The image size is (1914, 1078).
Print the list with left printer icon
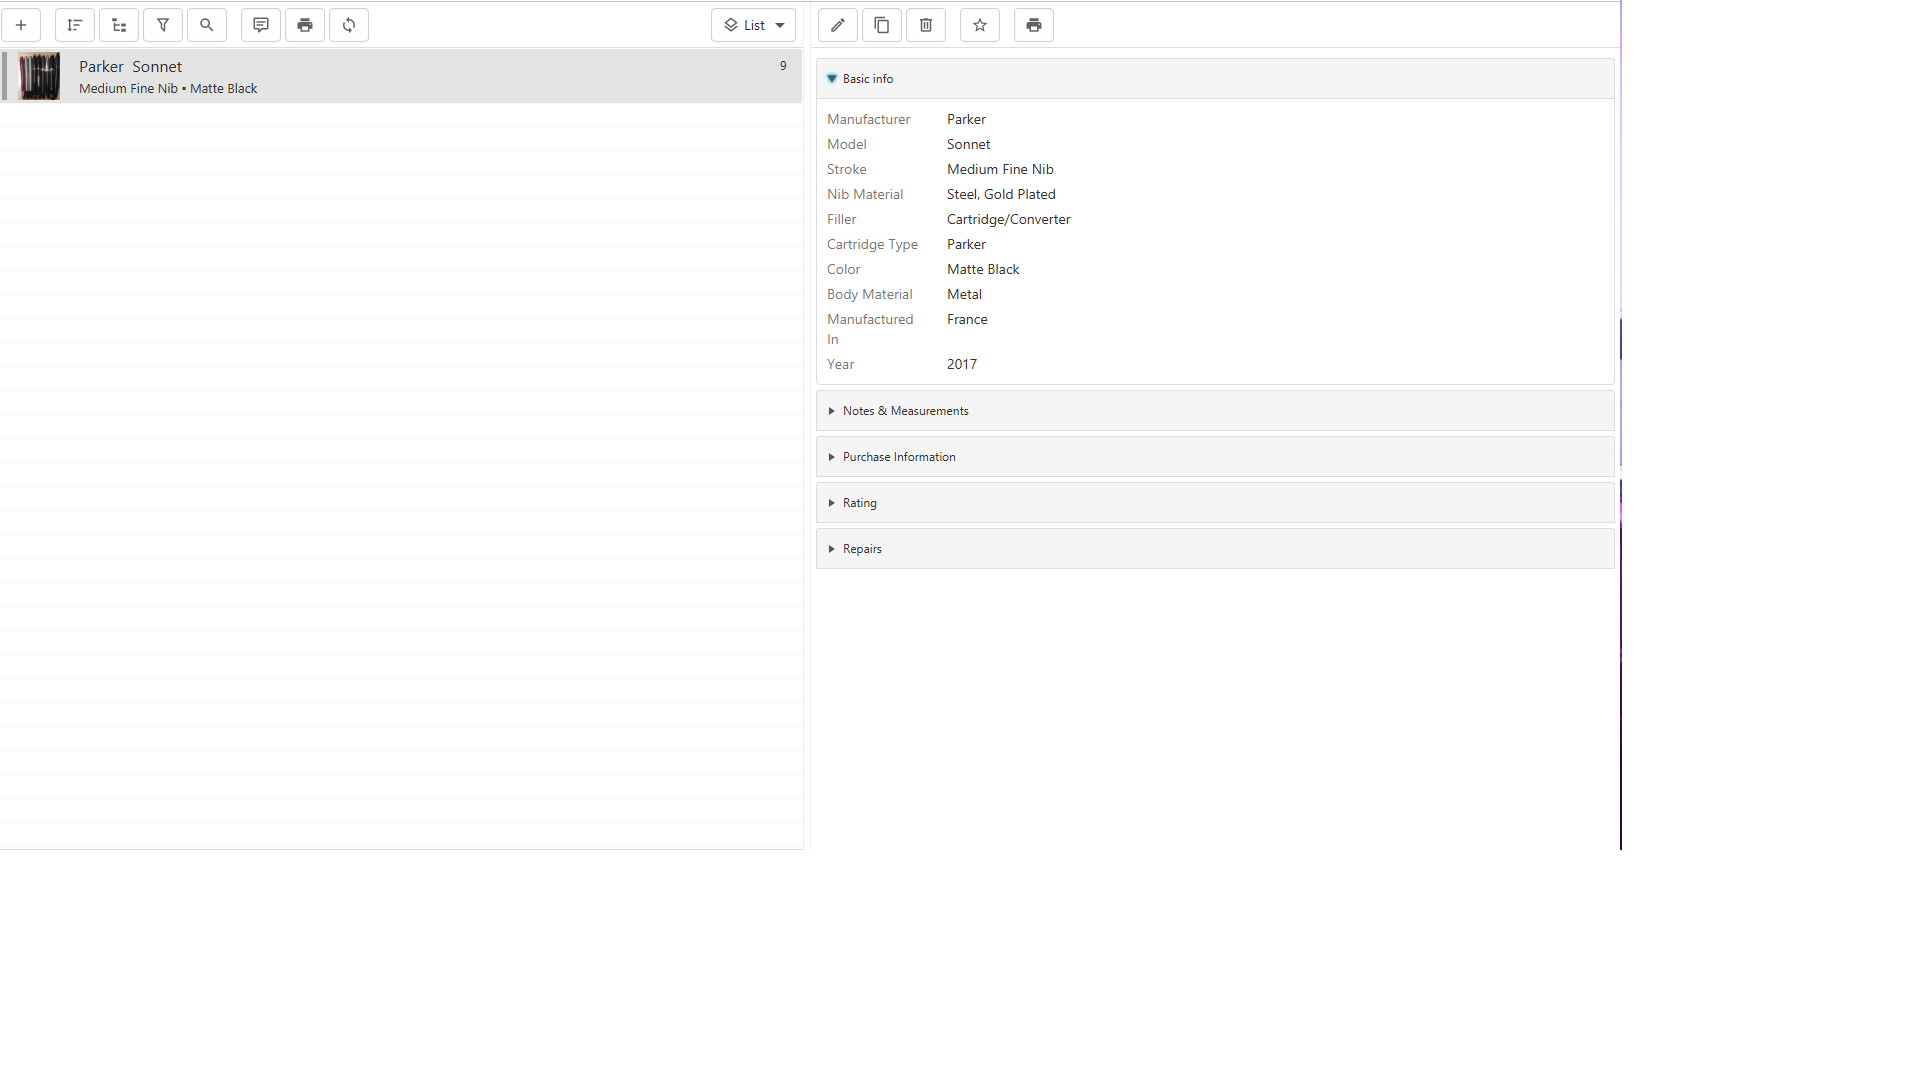click(305, 25)
